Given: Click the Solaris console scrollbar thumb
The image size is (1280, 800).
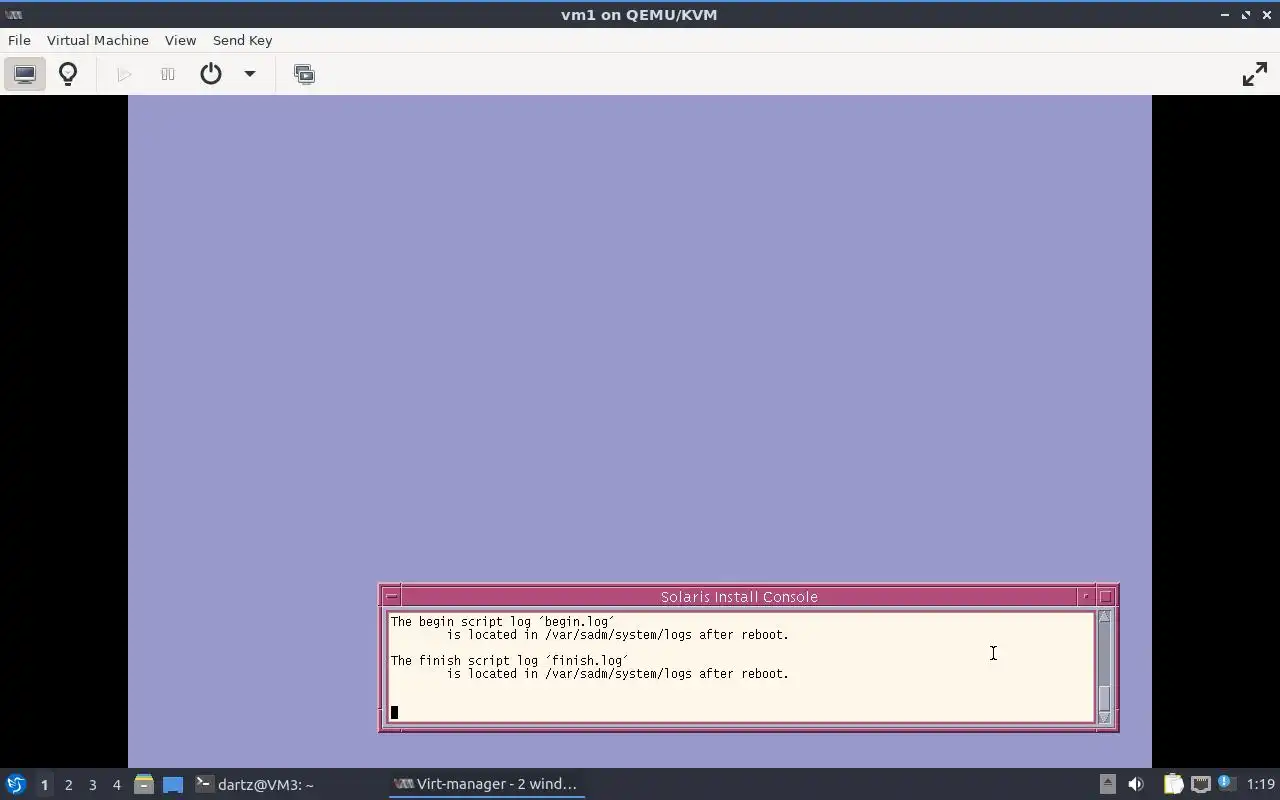Looking at the screenshot, I should [x=1105, y=697].
